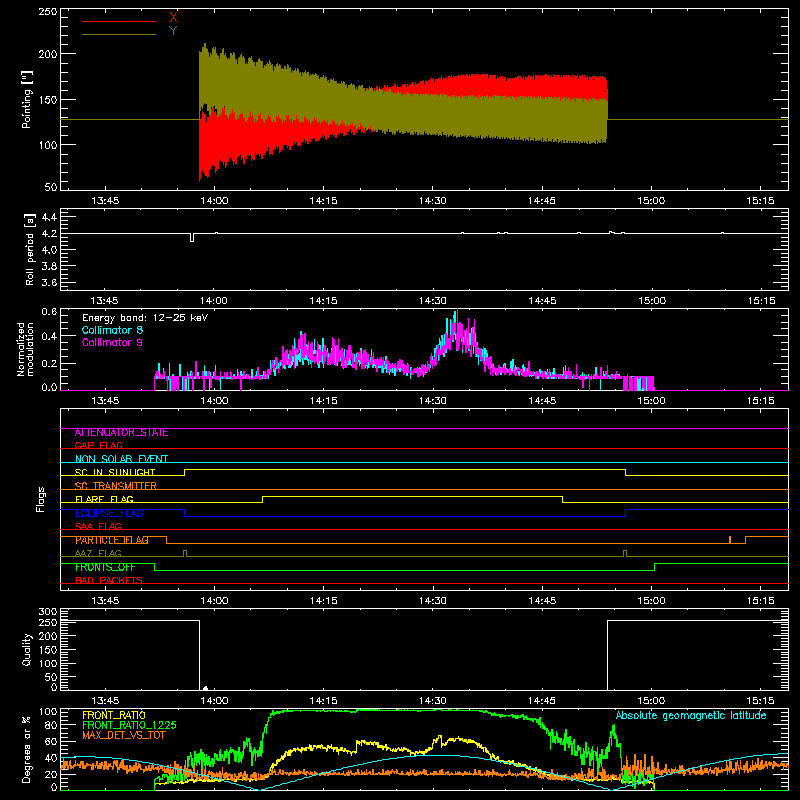This screenshot has width=800, height=800.
Task: Click the cyan 'Collimator 8' legend entry
Action: 112,330
